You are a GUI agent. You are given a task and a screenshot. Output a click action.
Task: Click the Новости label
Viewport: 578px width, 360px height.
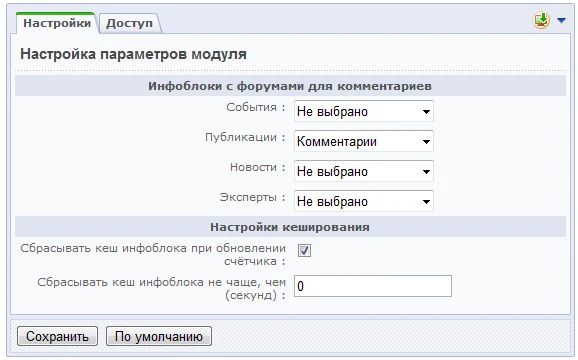(258, 167)
